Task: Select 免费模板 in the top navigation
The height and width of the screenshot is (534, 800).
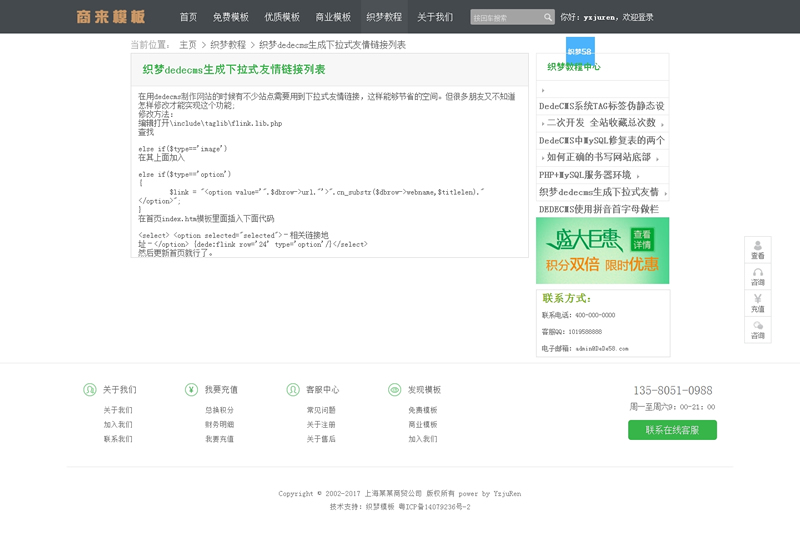Action: (231, 17)
